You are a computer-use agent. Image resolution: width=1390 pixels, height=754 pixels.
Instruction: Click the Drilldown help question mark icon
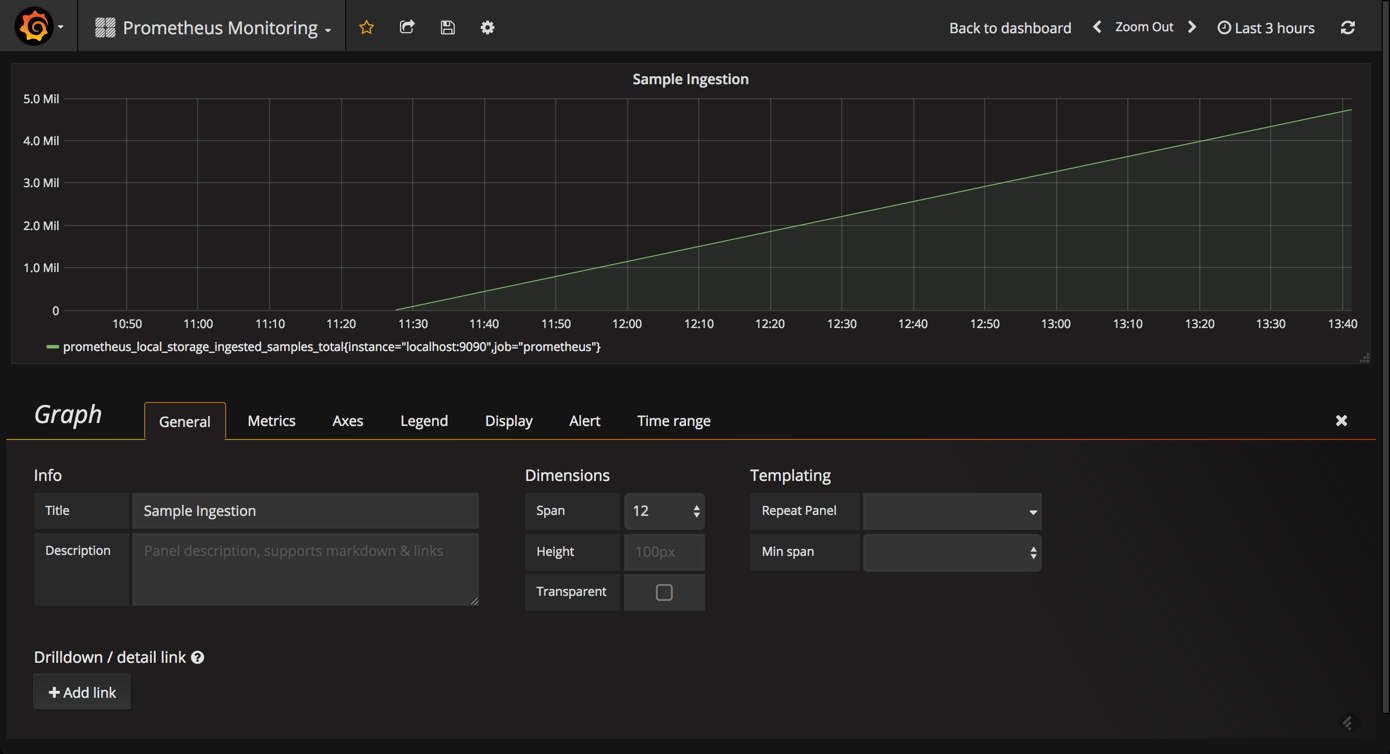tap(198, 657)
